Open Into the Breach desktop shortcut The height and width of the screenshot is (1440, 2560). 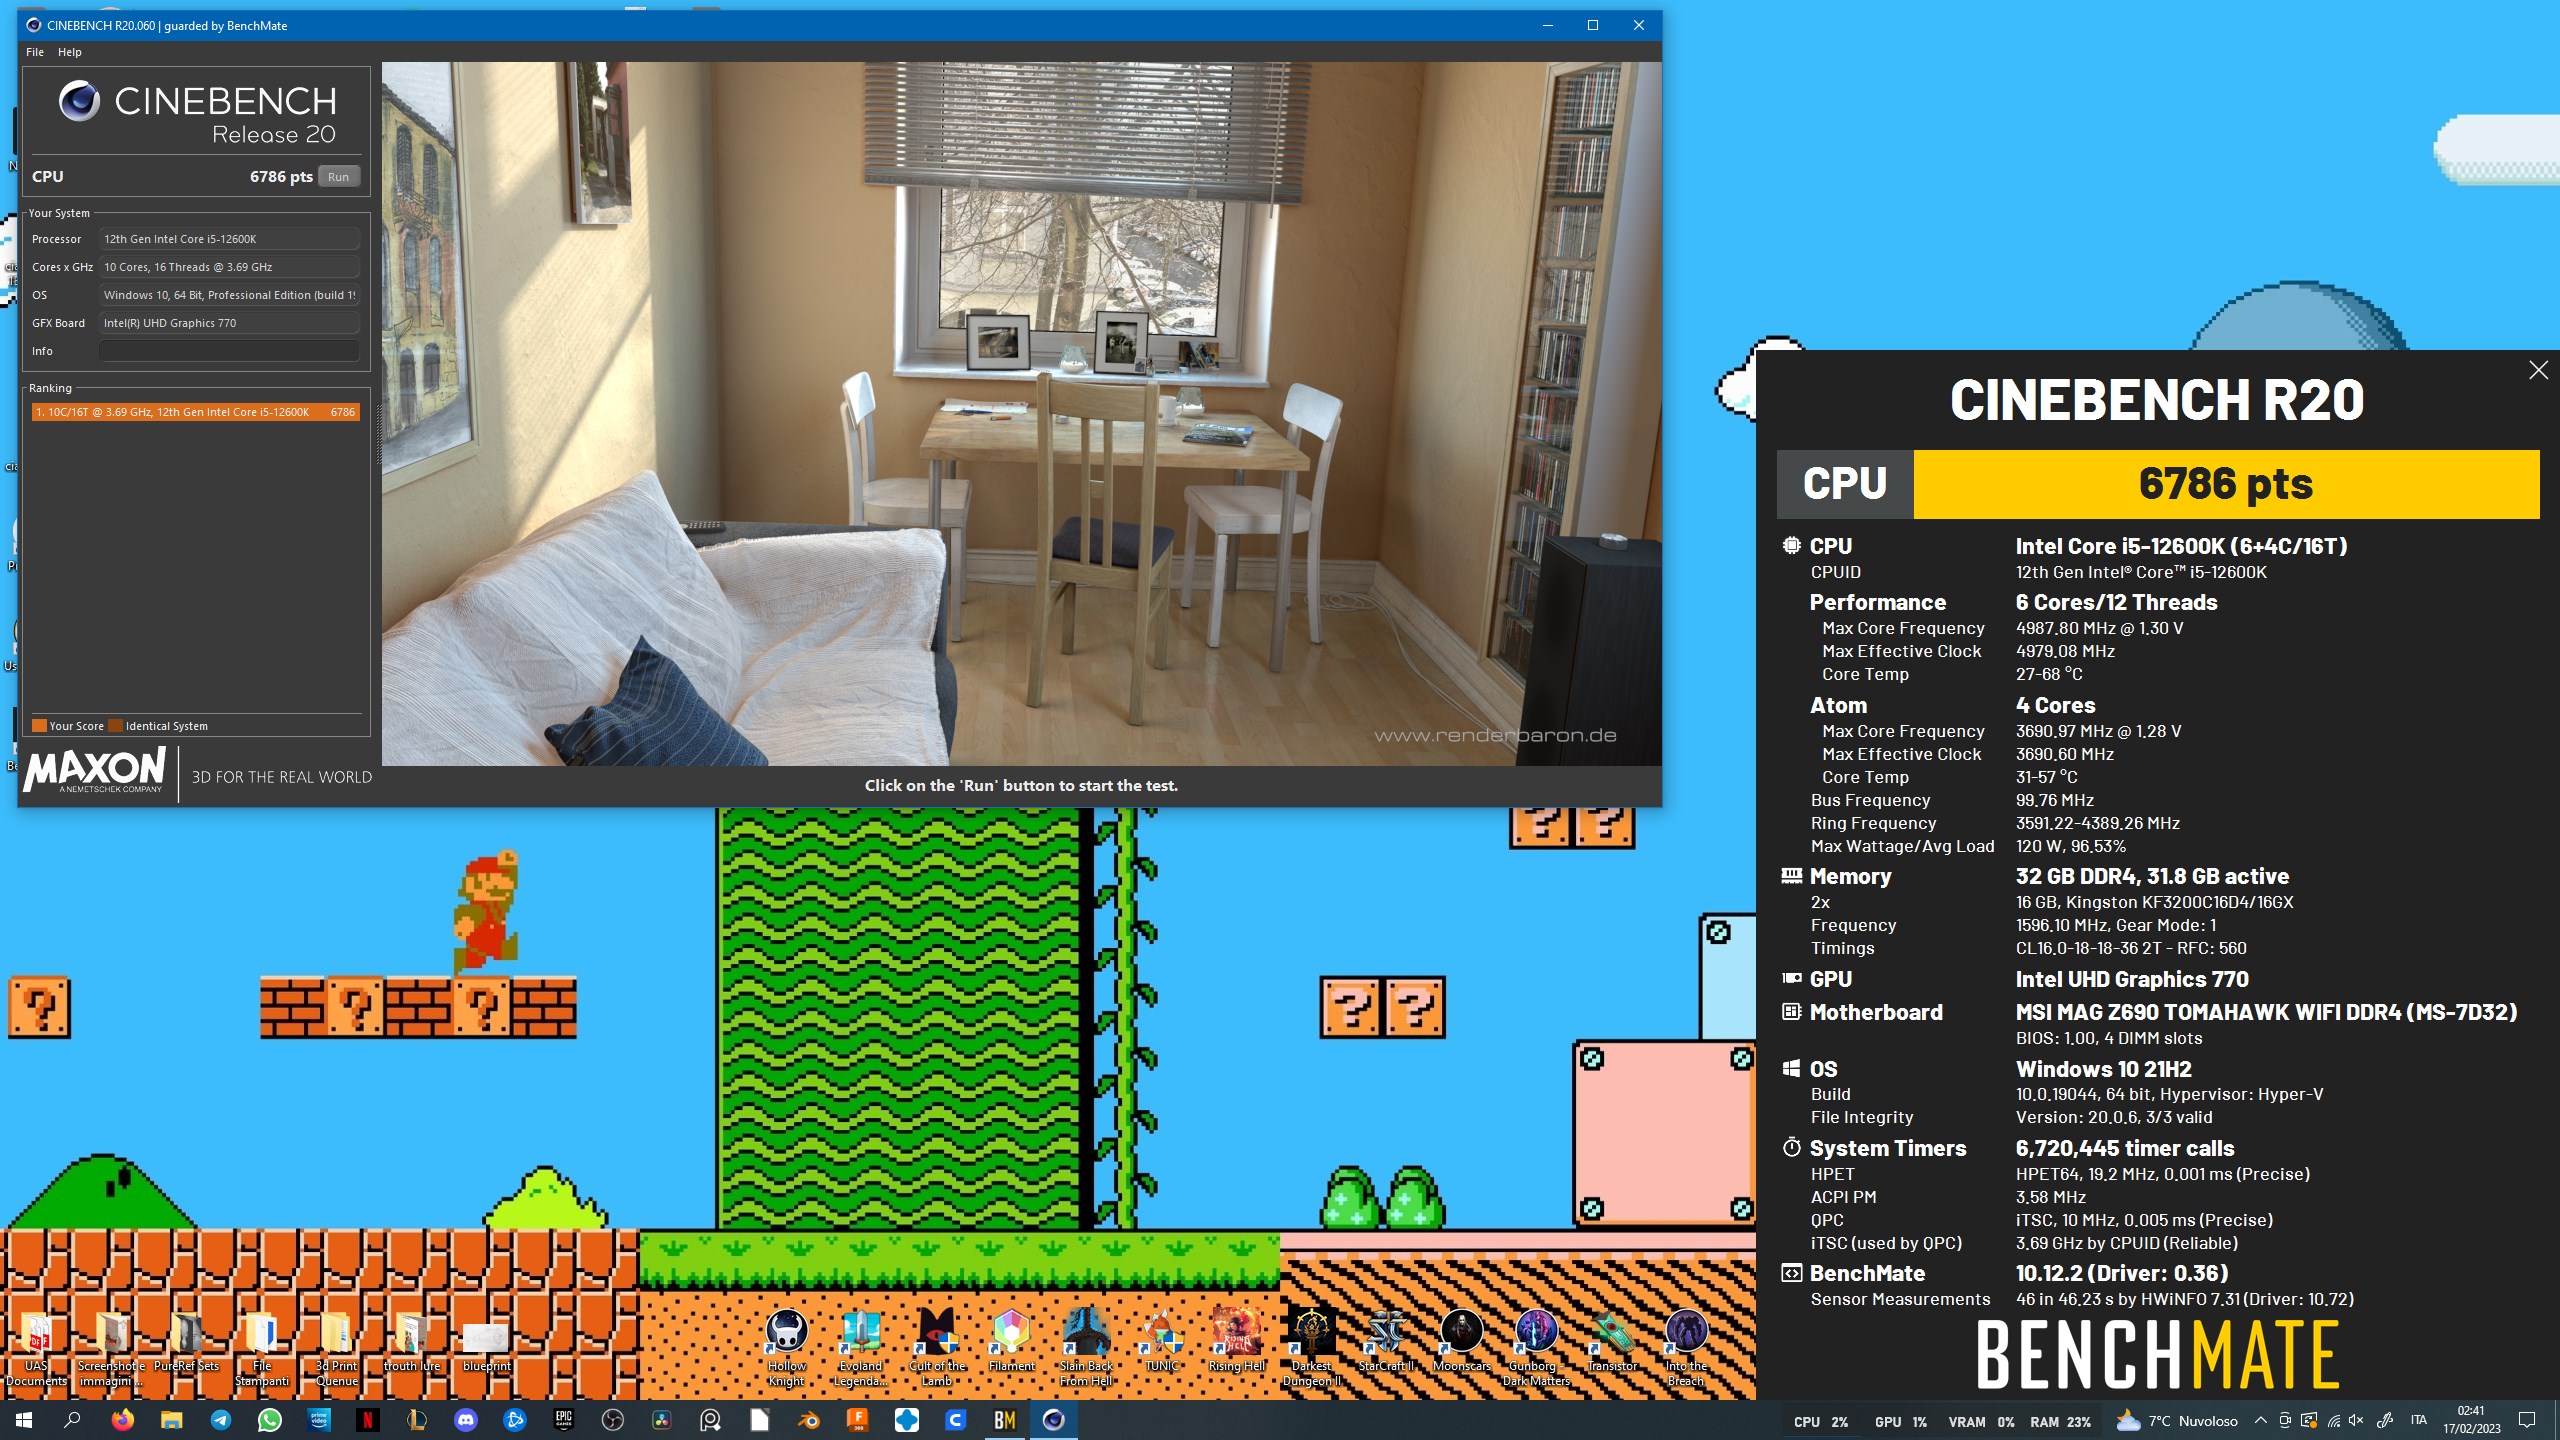click(x=1686, y=1348)
